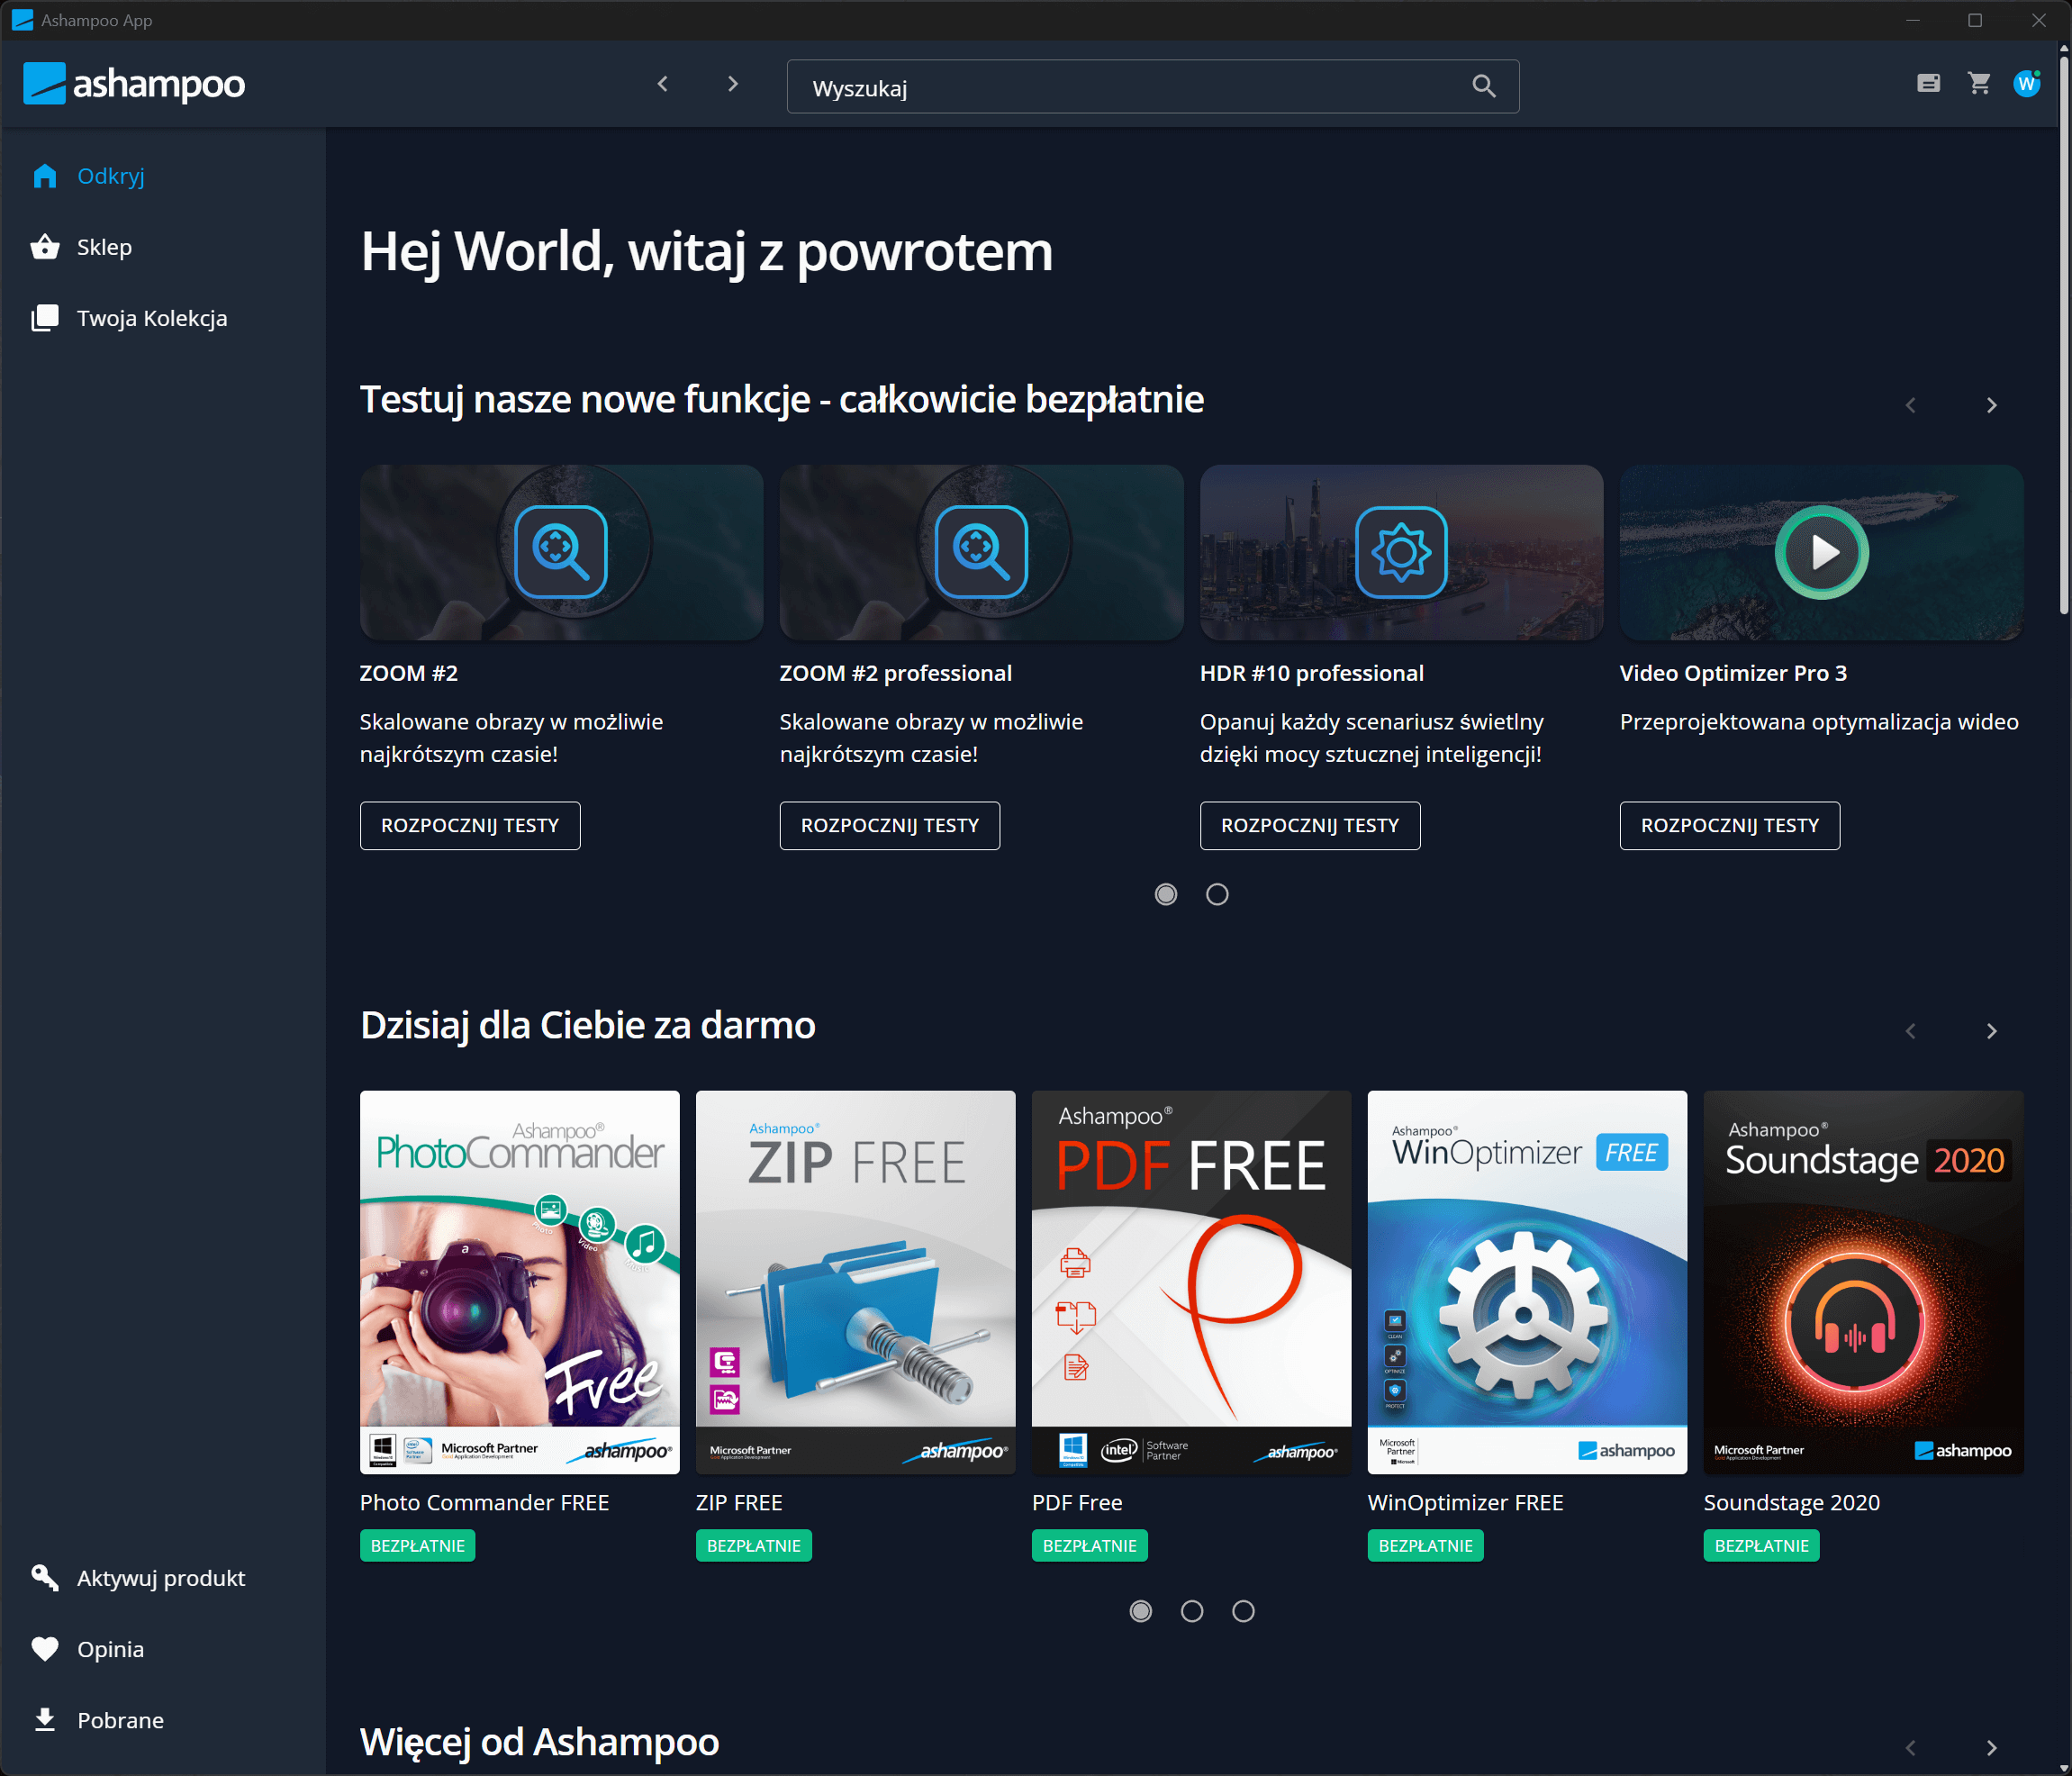Click the WinOptimizer FREE product name
The width and height of the screenshot is (2072, 1776).
pos(1466,1502)
